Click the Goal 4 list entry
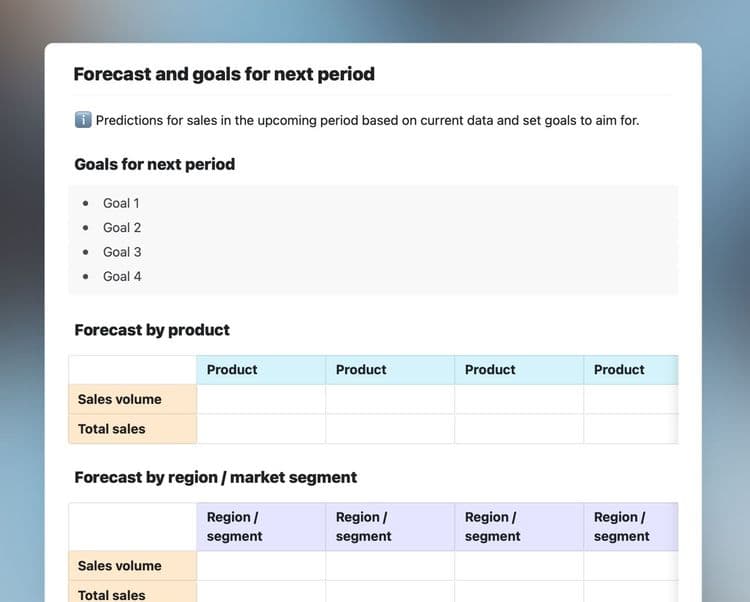 point(122,276)
